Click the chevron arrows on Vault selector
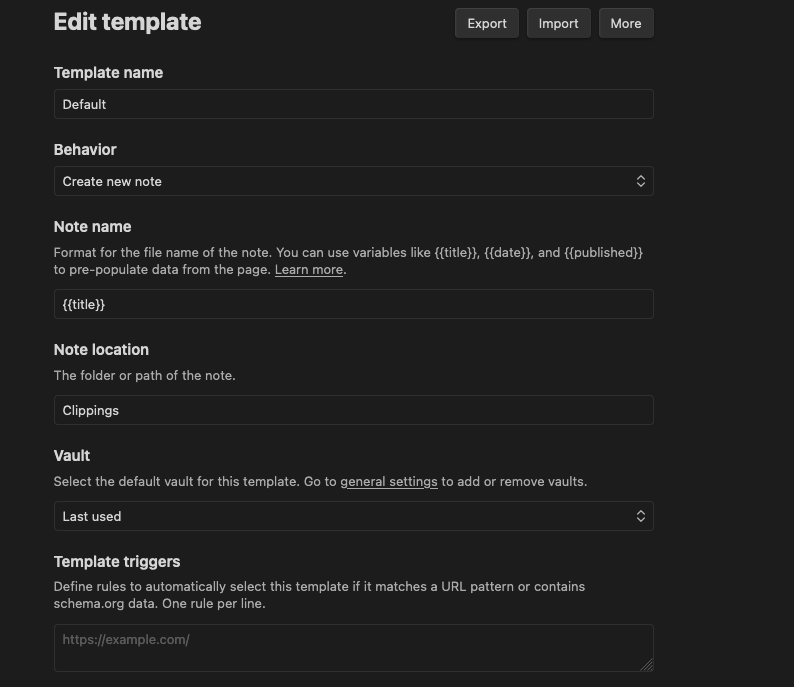The height and width of the screenshot is (687, 794). pyautogui.click(x=641, y=516)
